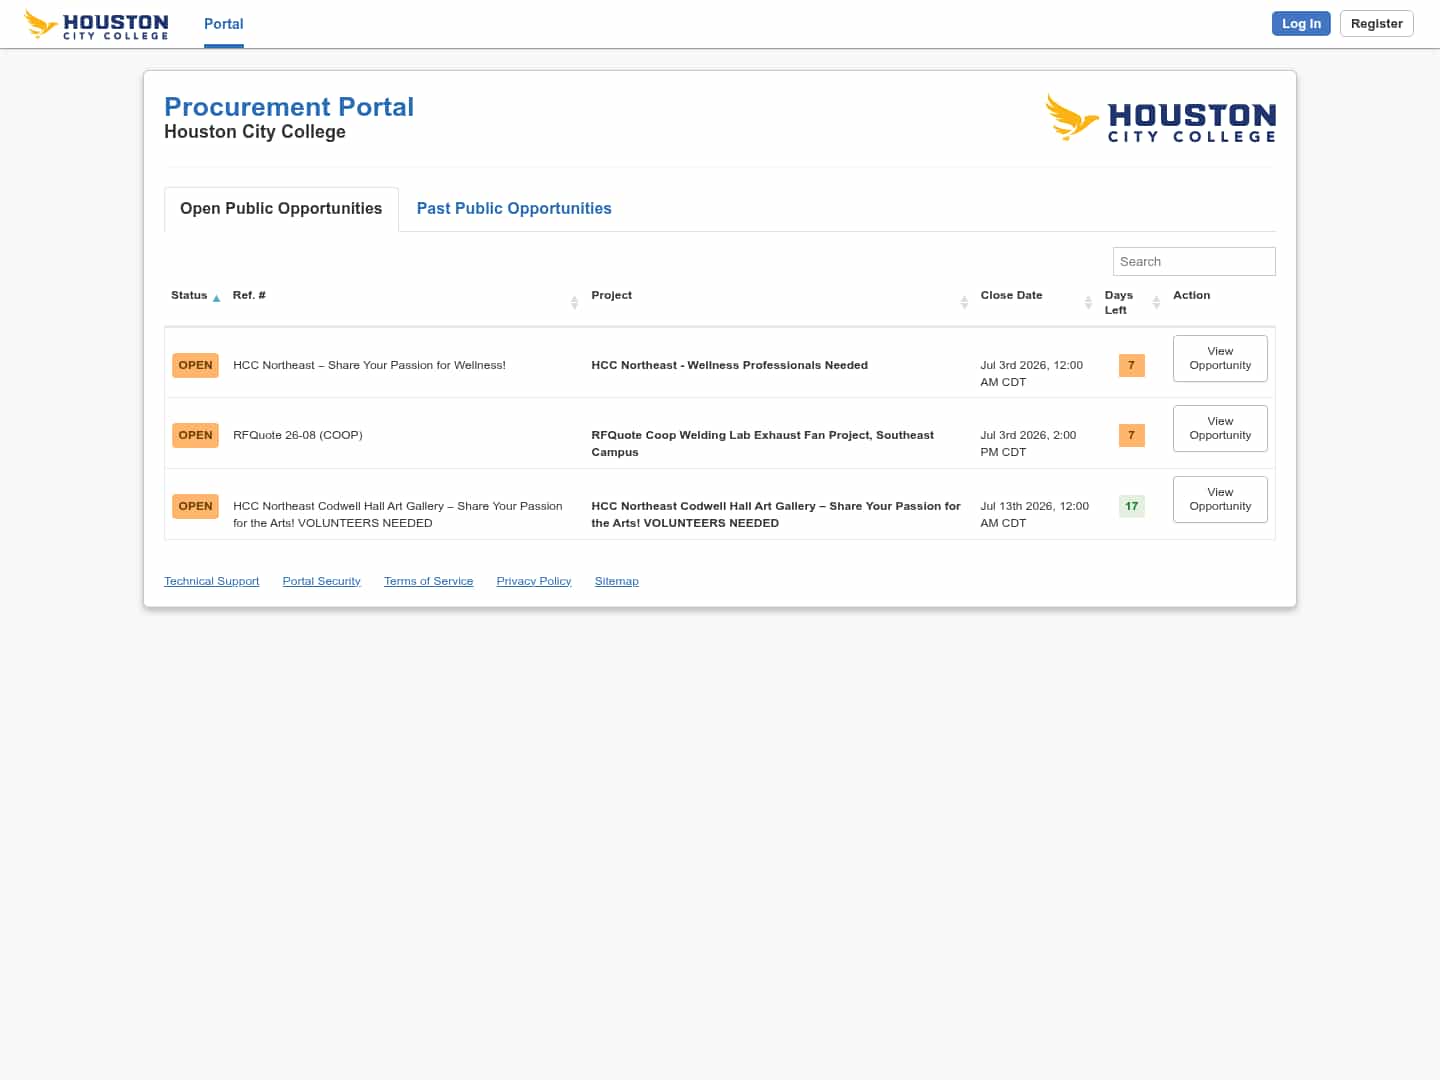Click the Register button

point(1376,23)
